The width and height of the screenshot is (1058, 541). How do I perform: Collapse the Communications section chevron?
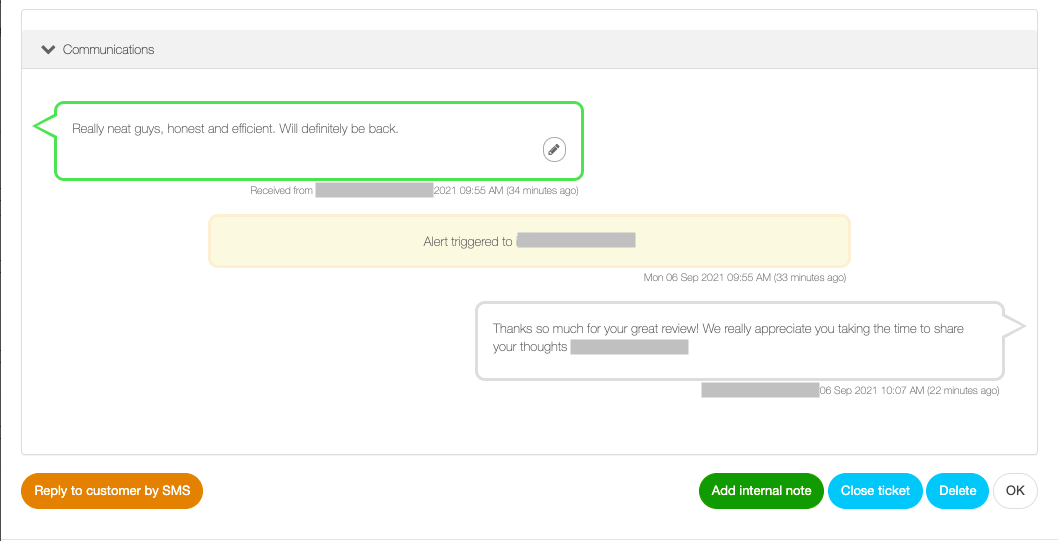(x=48, y=49)
